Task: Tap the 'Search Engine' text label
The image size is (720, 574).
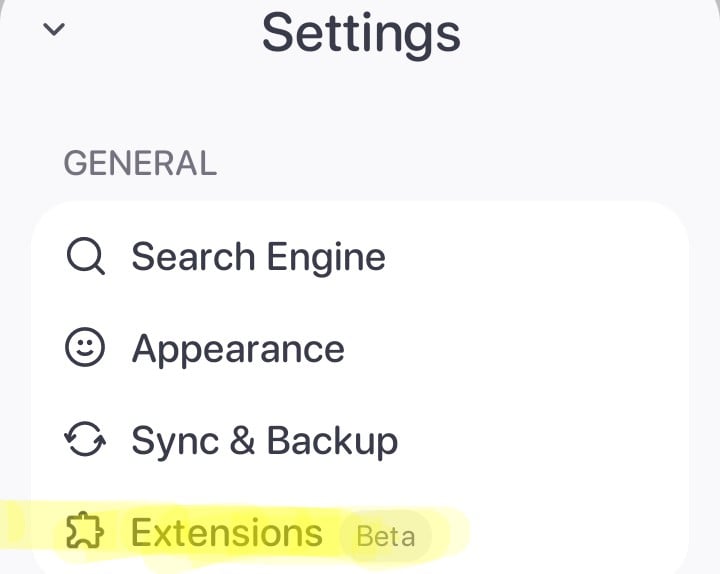Action: [x=258, y=257]
